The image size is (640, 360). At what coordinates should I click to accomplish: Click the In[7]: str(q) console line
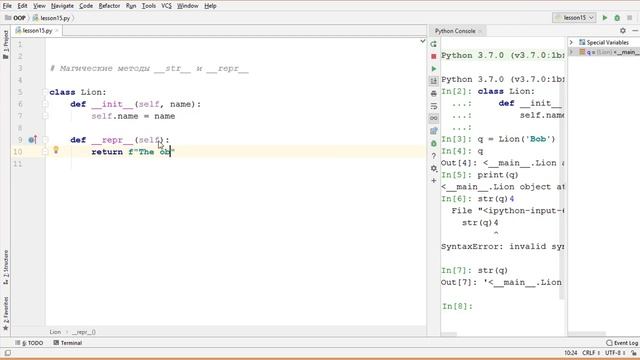click(475, 270)
